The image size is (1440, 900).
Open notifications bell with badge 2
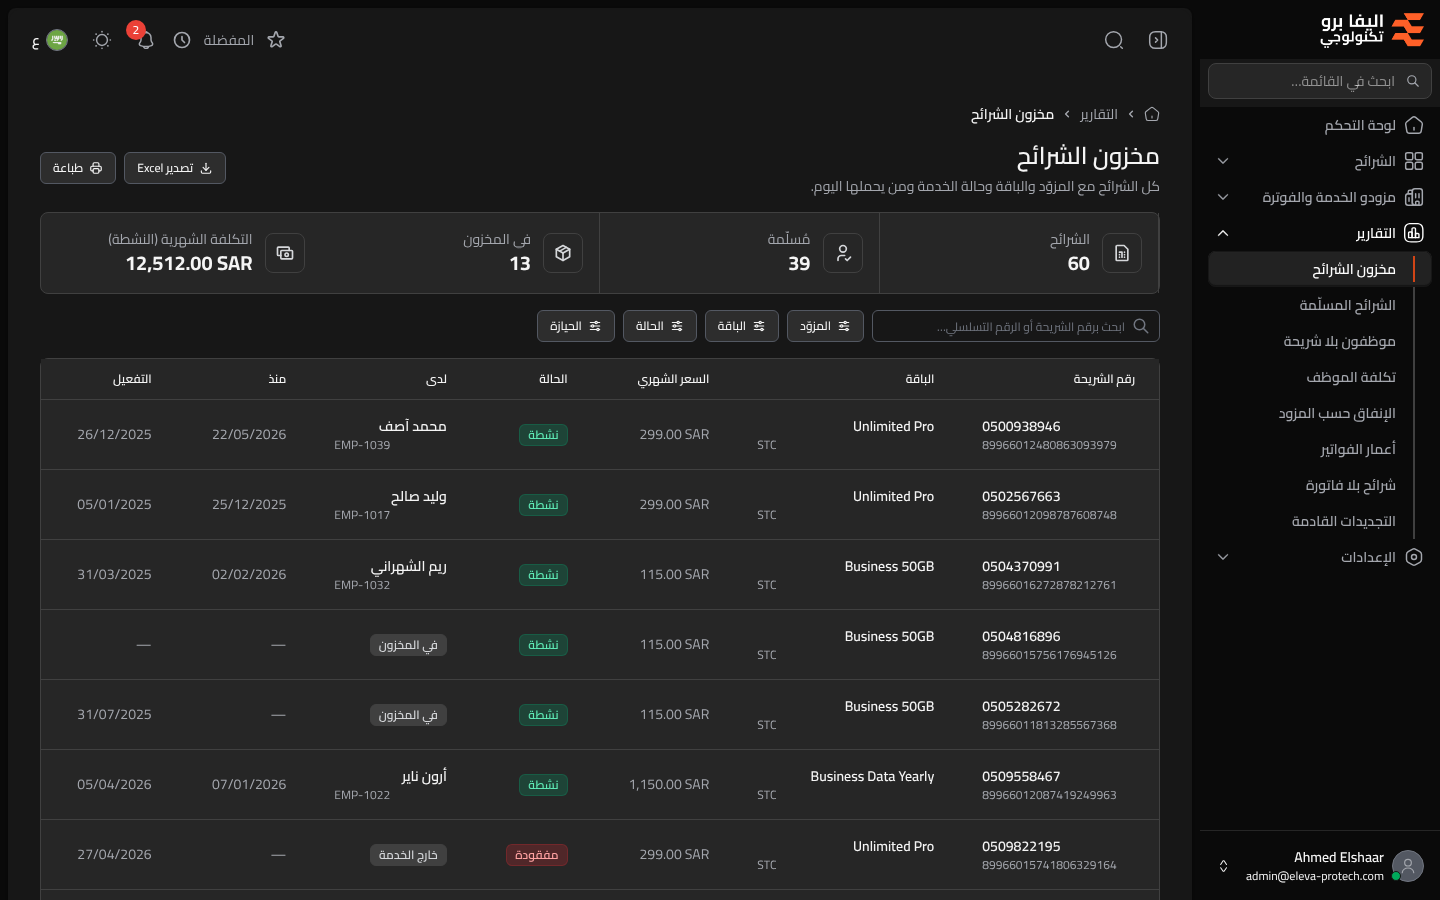[x=145, y=40]
